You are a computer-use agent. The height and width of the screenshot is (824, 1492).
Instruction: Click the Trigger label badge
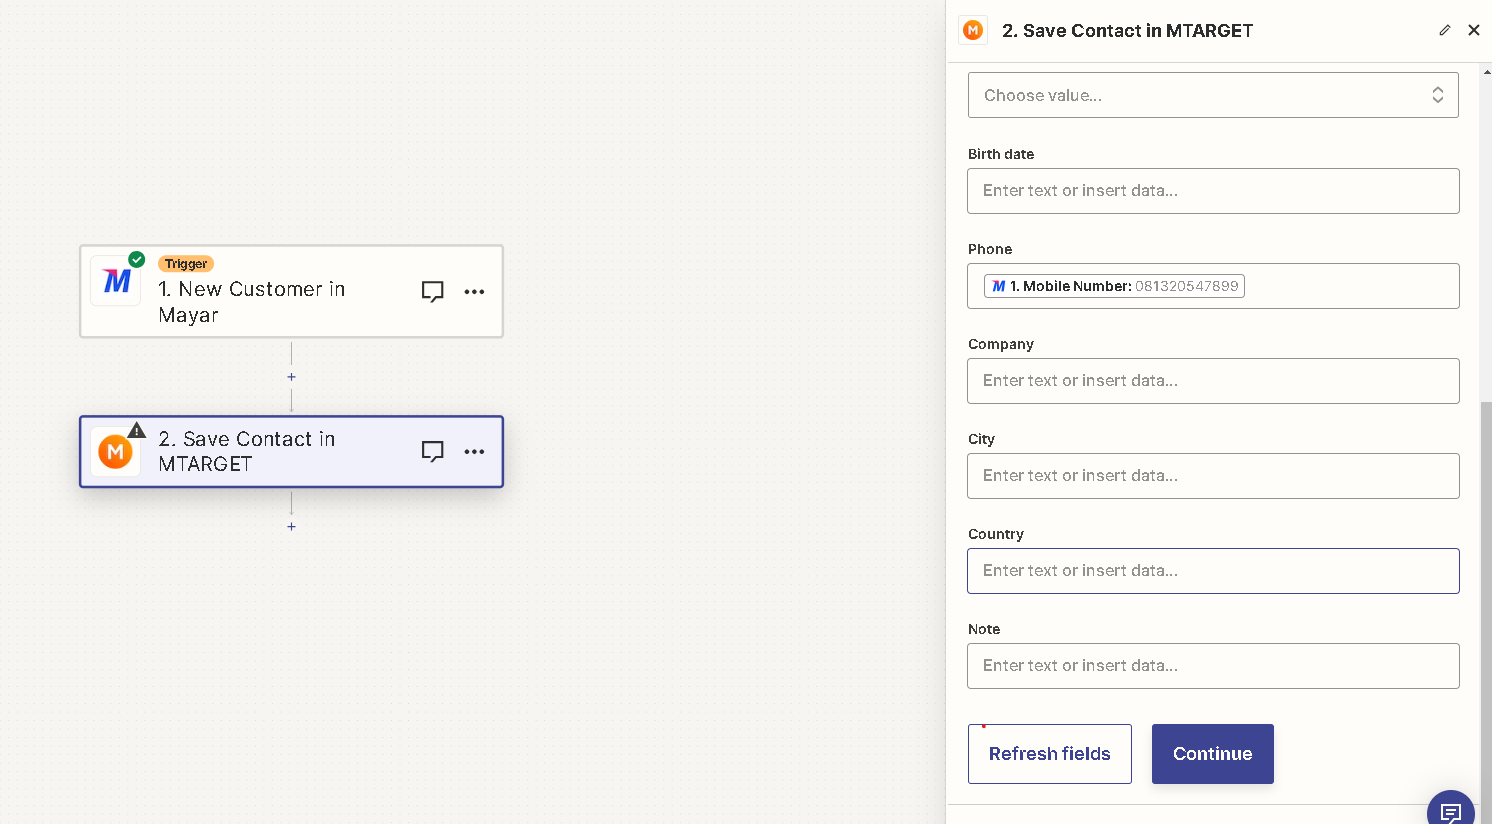pyautogui.click(x=186, y=264)
